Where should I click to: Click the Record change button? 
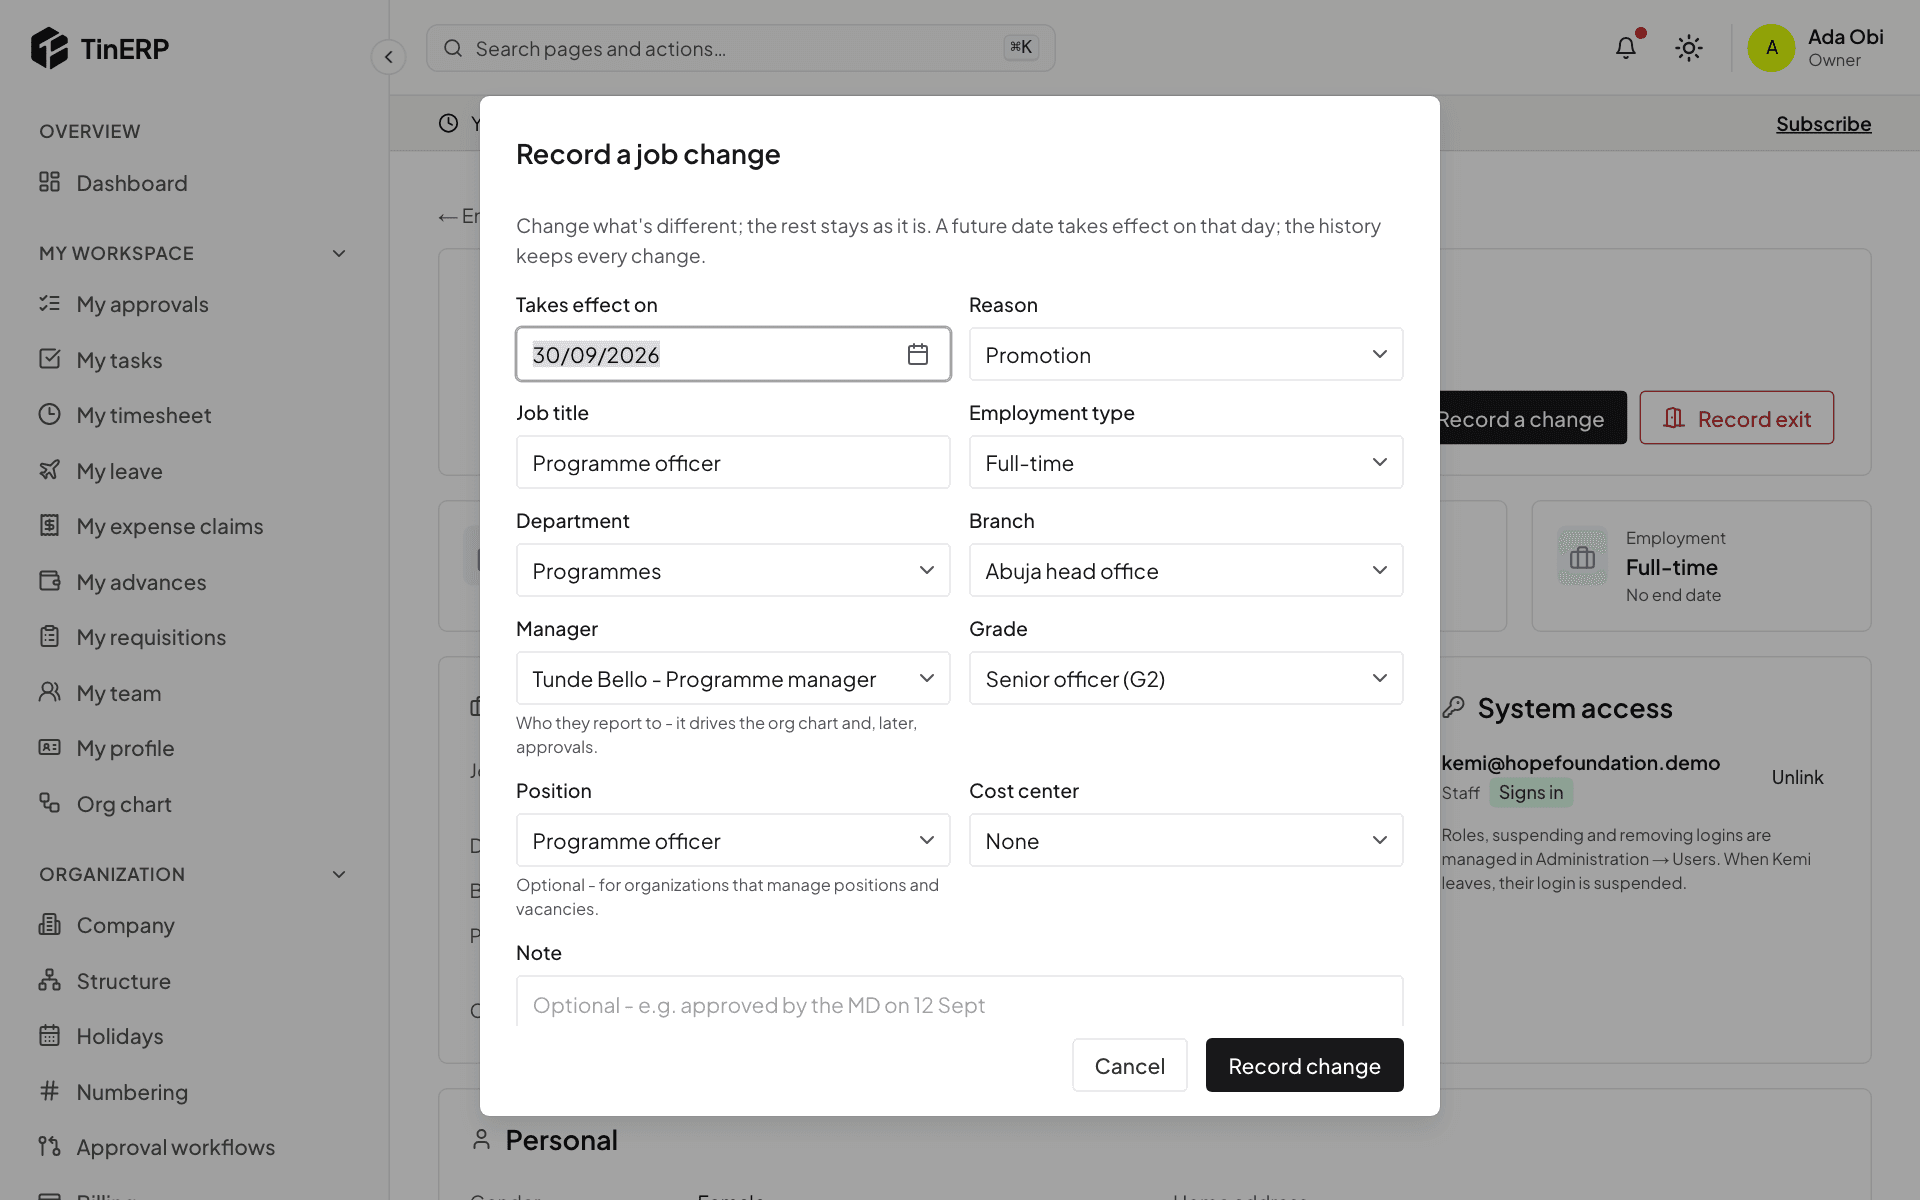click(1304, 1065)
